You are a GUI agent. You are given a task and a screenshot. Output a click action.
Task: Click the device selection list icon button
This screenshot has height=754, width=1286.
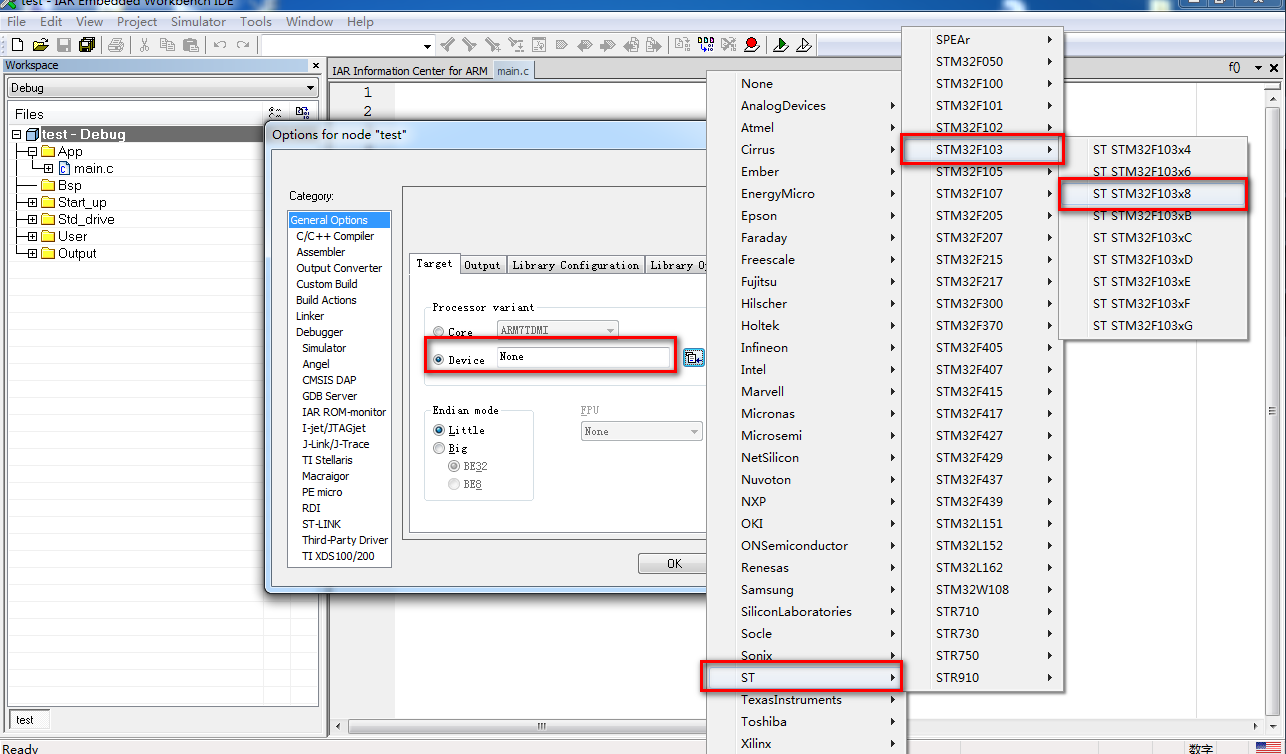694,357
